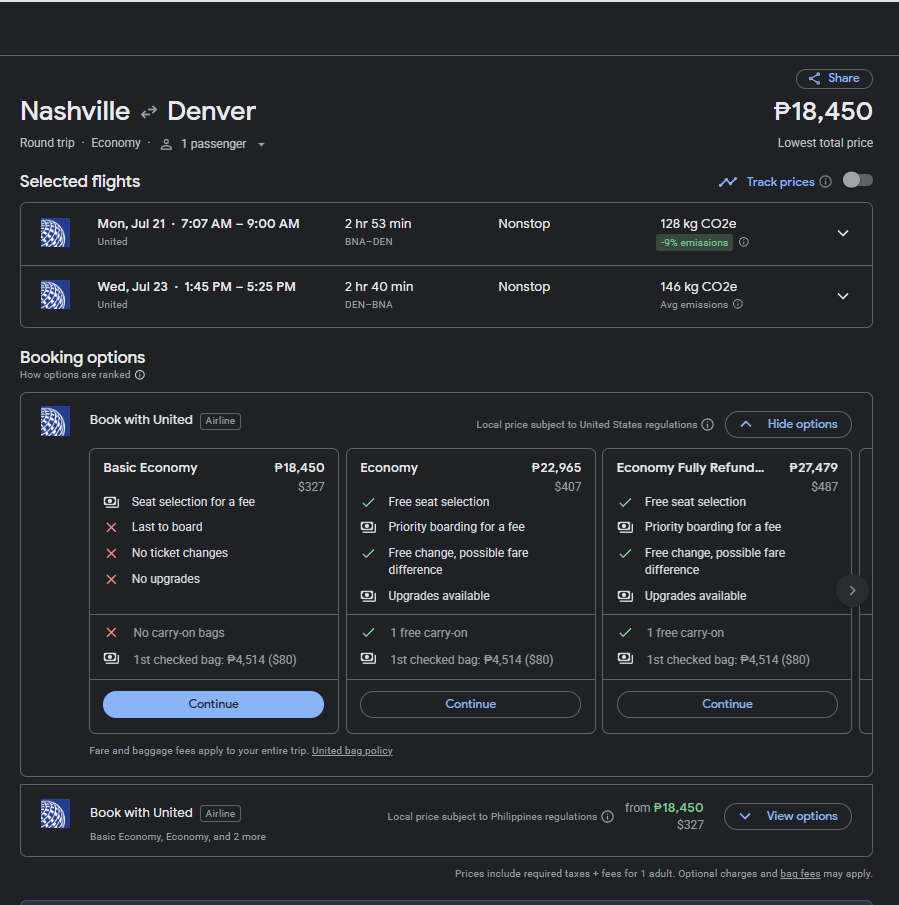Click the X icon next to Last to board

pyautogui.click(x=111, y=527)
